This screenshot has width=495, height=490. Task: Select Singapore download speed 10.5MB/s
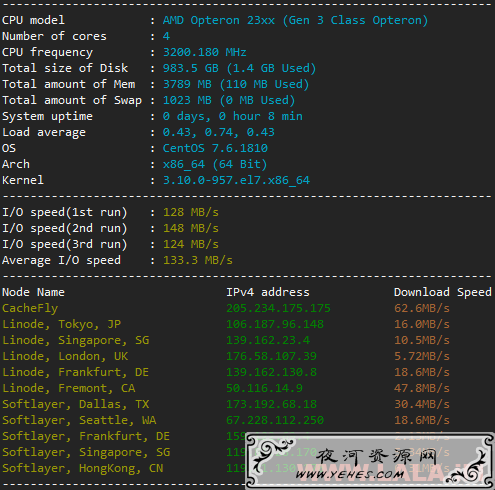pyautogui.click(x=422, y=340)
